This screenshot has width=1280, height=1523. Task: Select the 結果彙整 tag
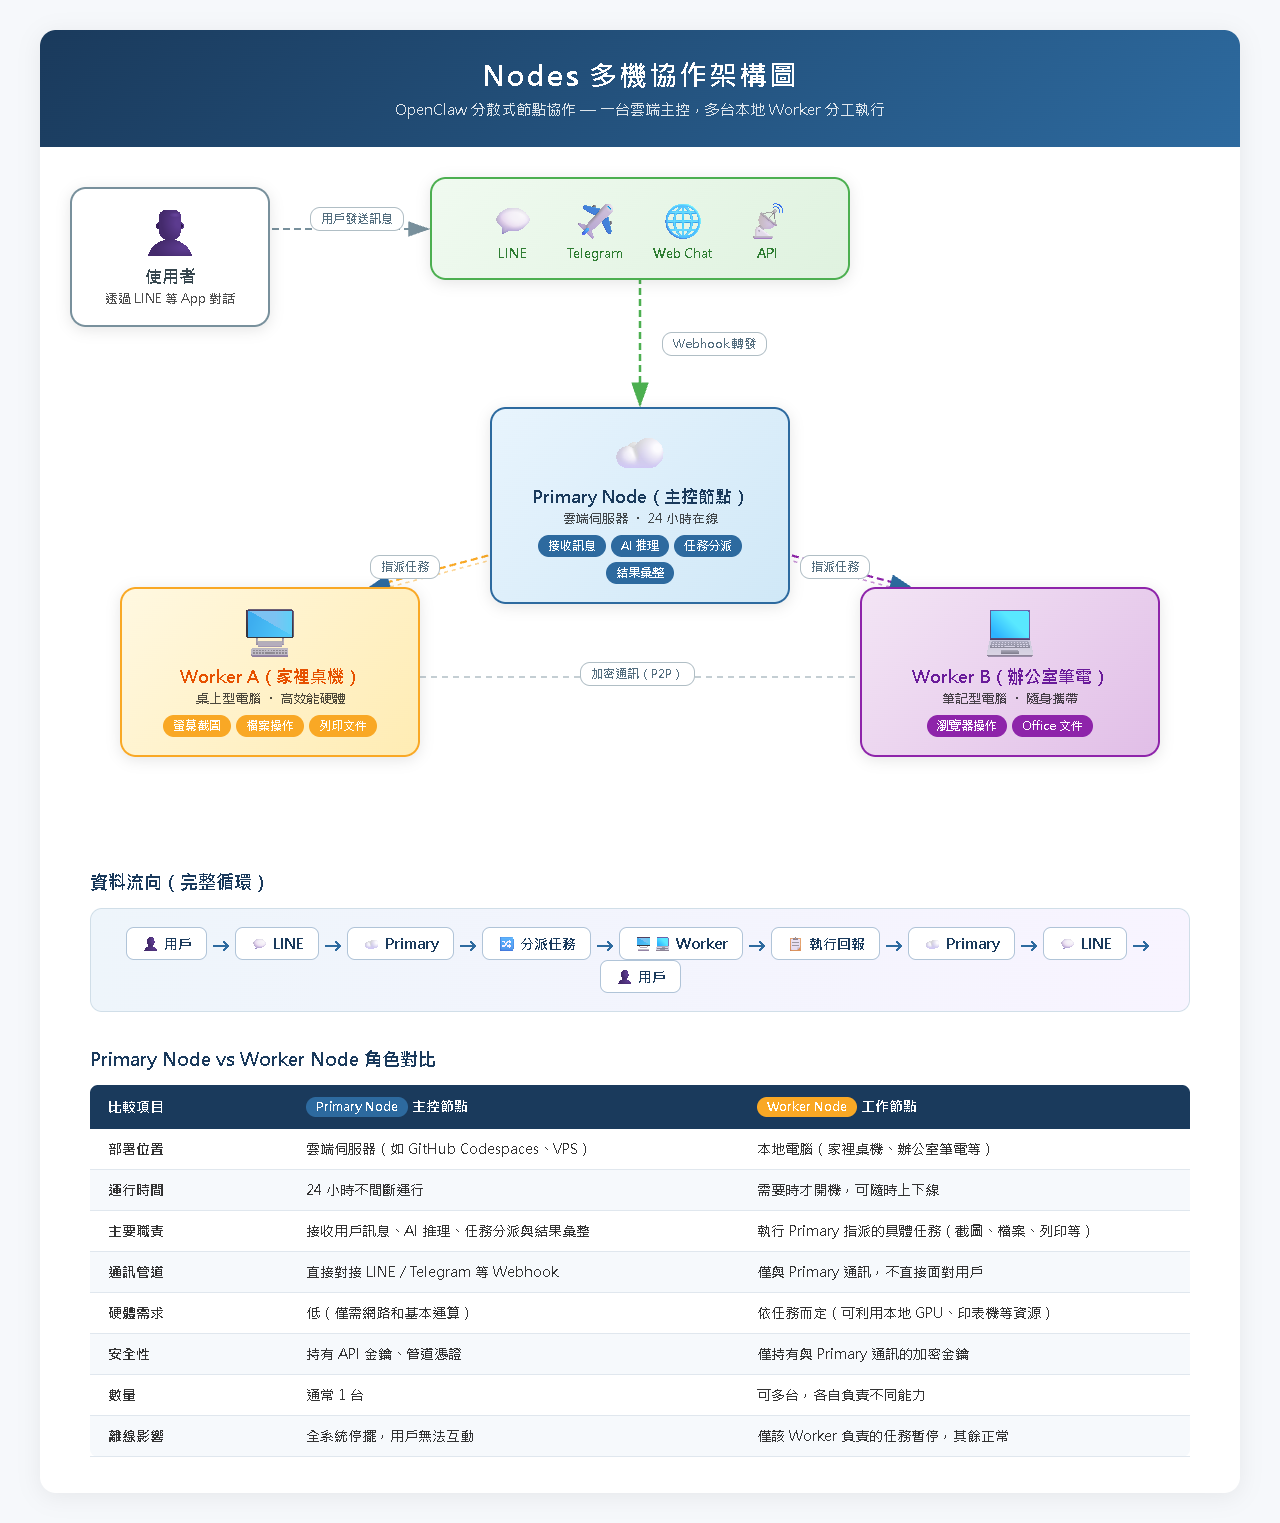(x=640, y=573)
